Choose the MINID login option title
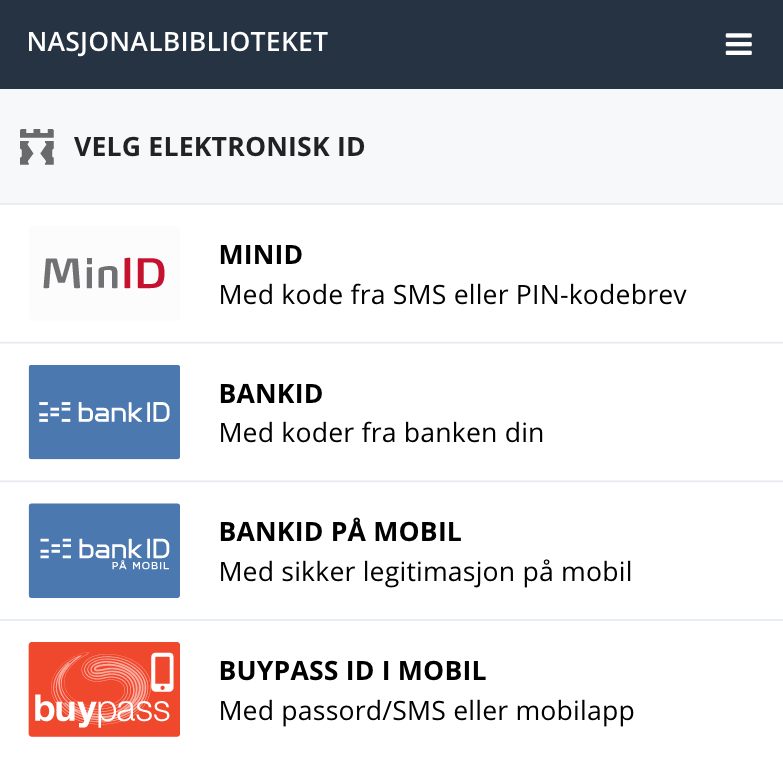Viewport: 783px width, 759px height. coord(261,255)
